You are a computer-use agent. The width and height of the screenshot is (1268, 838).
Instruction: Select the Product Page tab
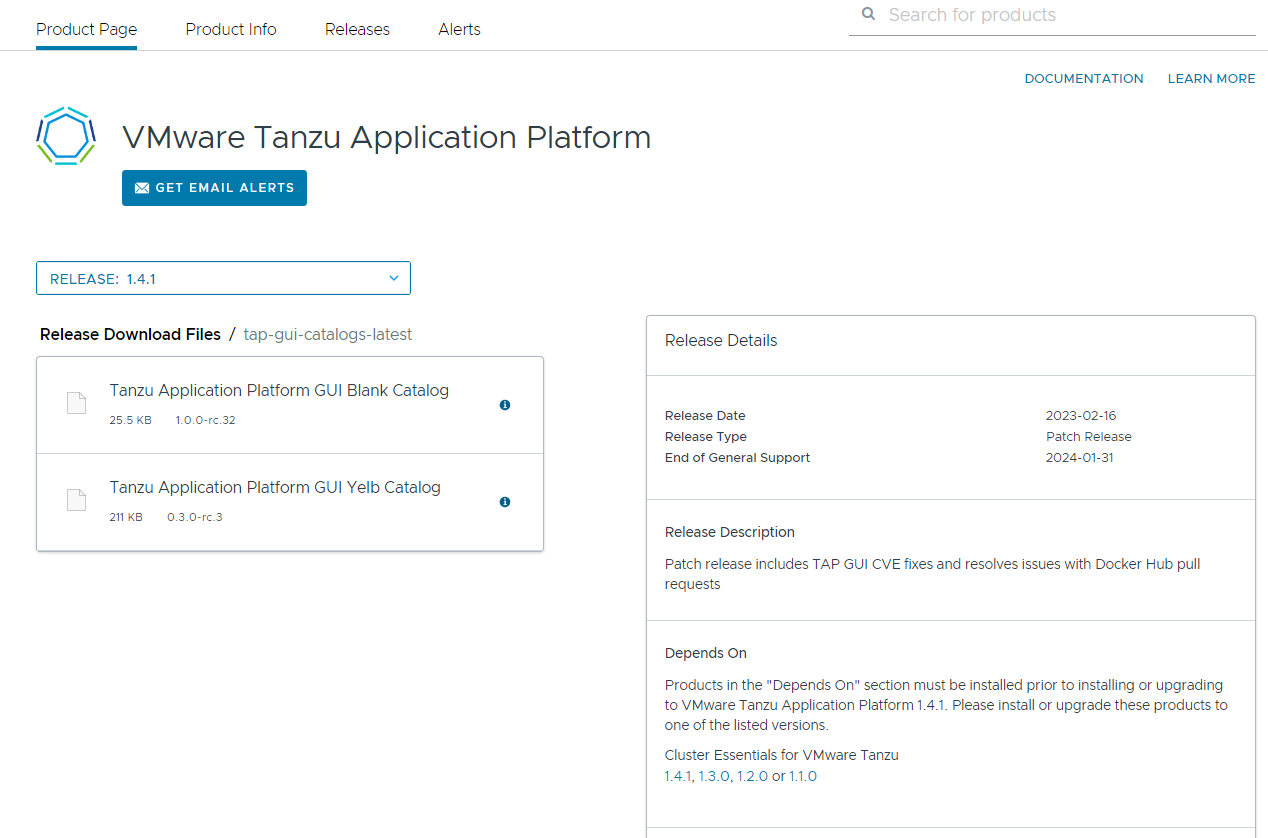tap(86, 29)
